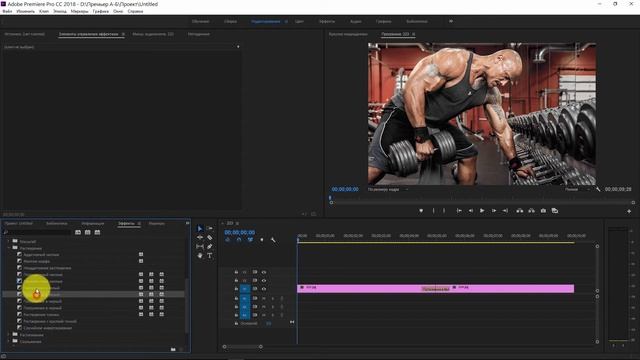The image size is (640, 360).
Task: Select the Hand tool
Action: [200, 256]
